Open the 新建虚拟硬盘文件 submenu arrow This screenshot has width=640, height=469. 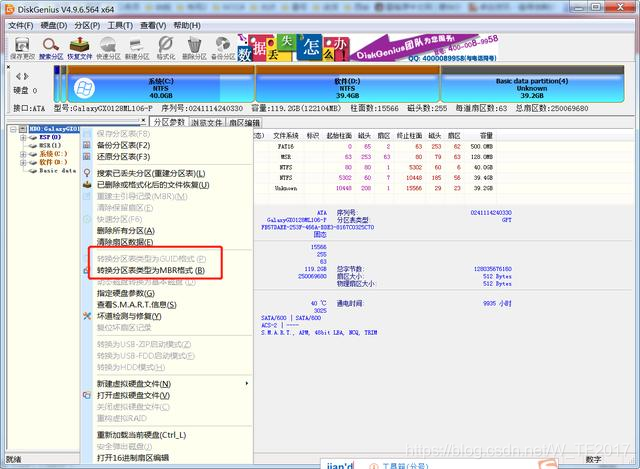(247, 384)
